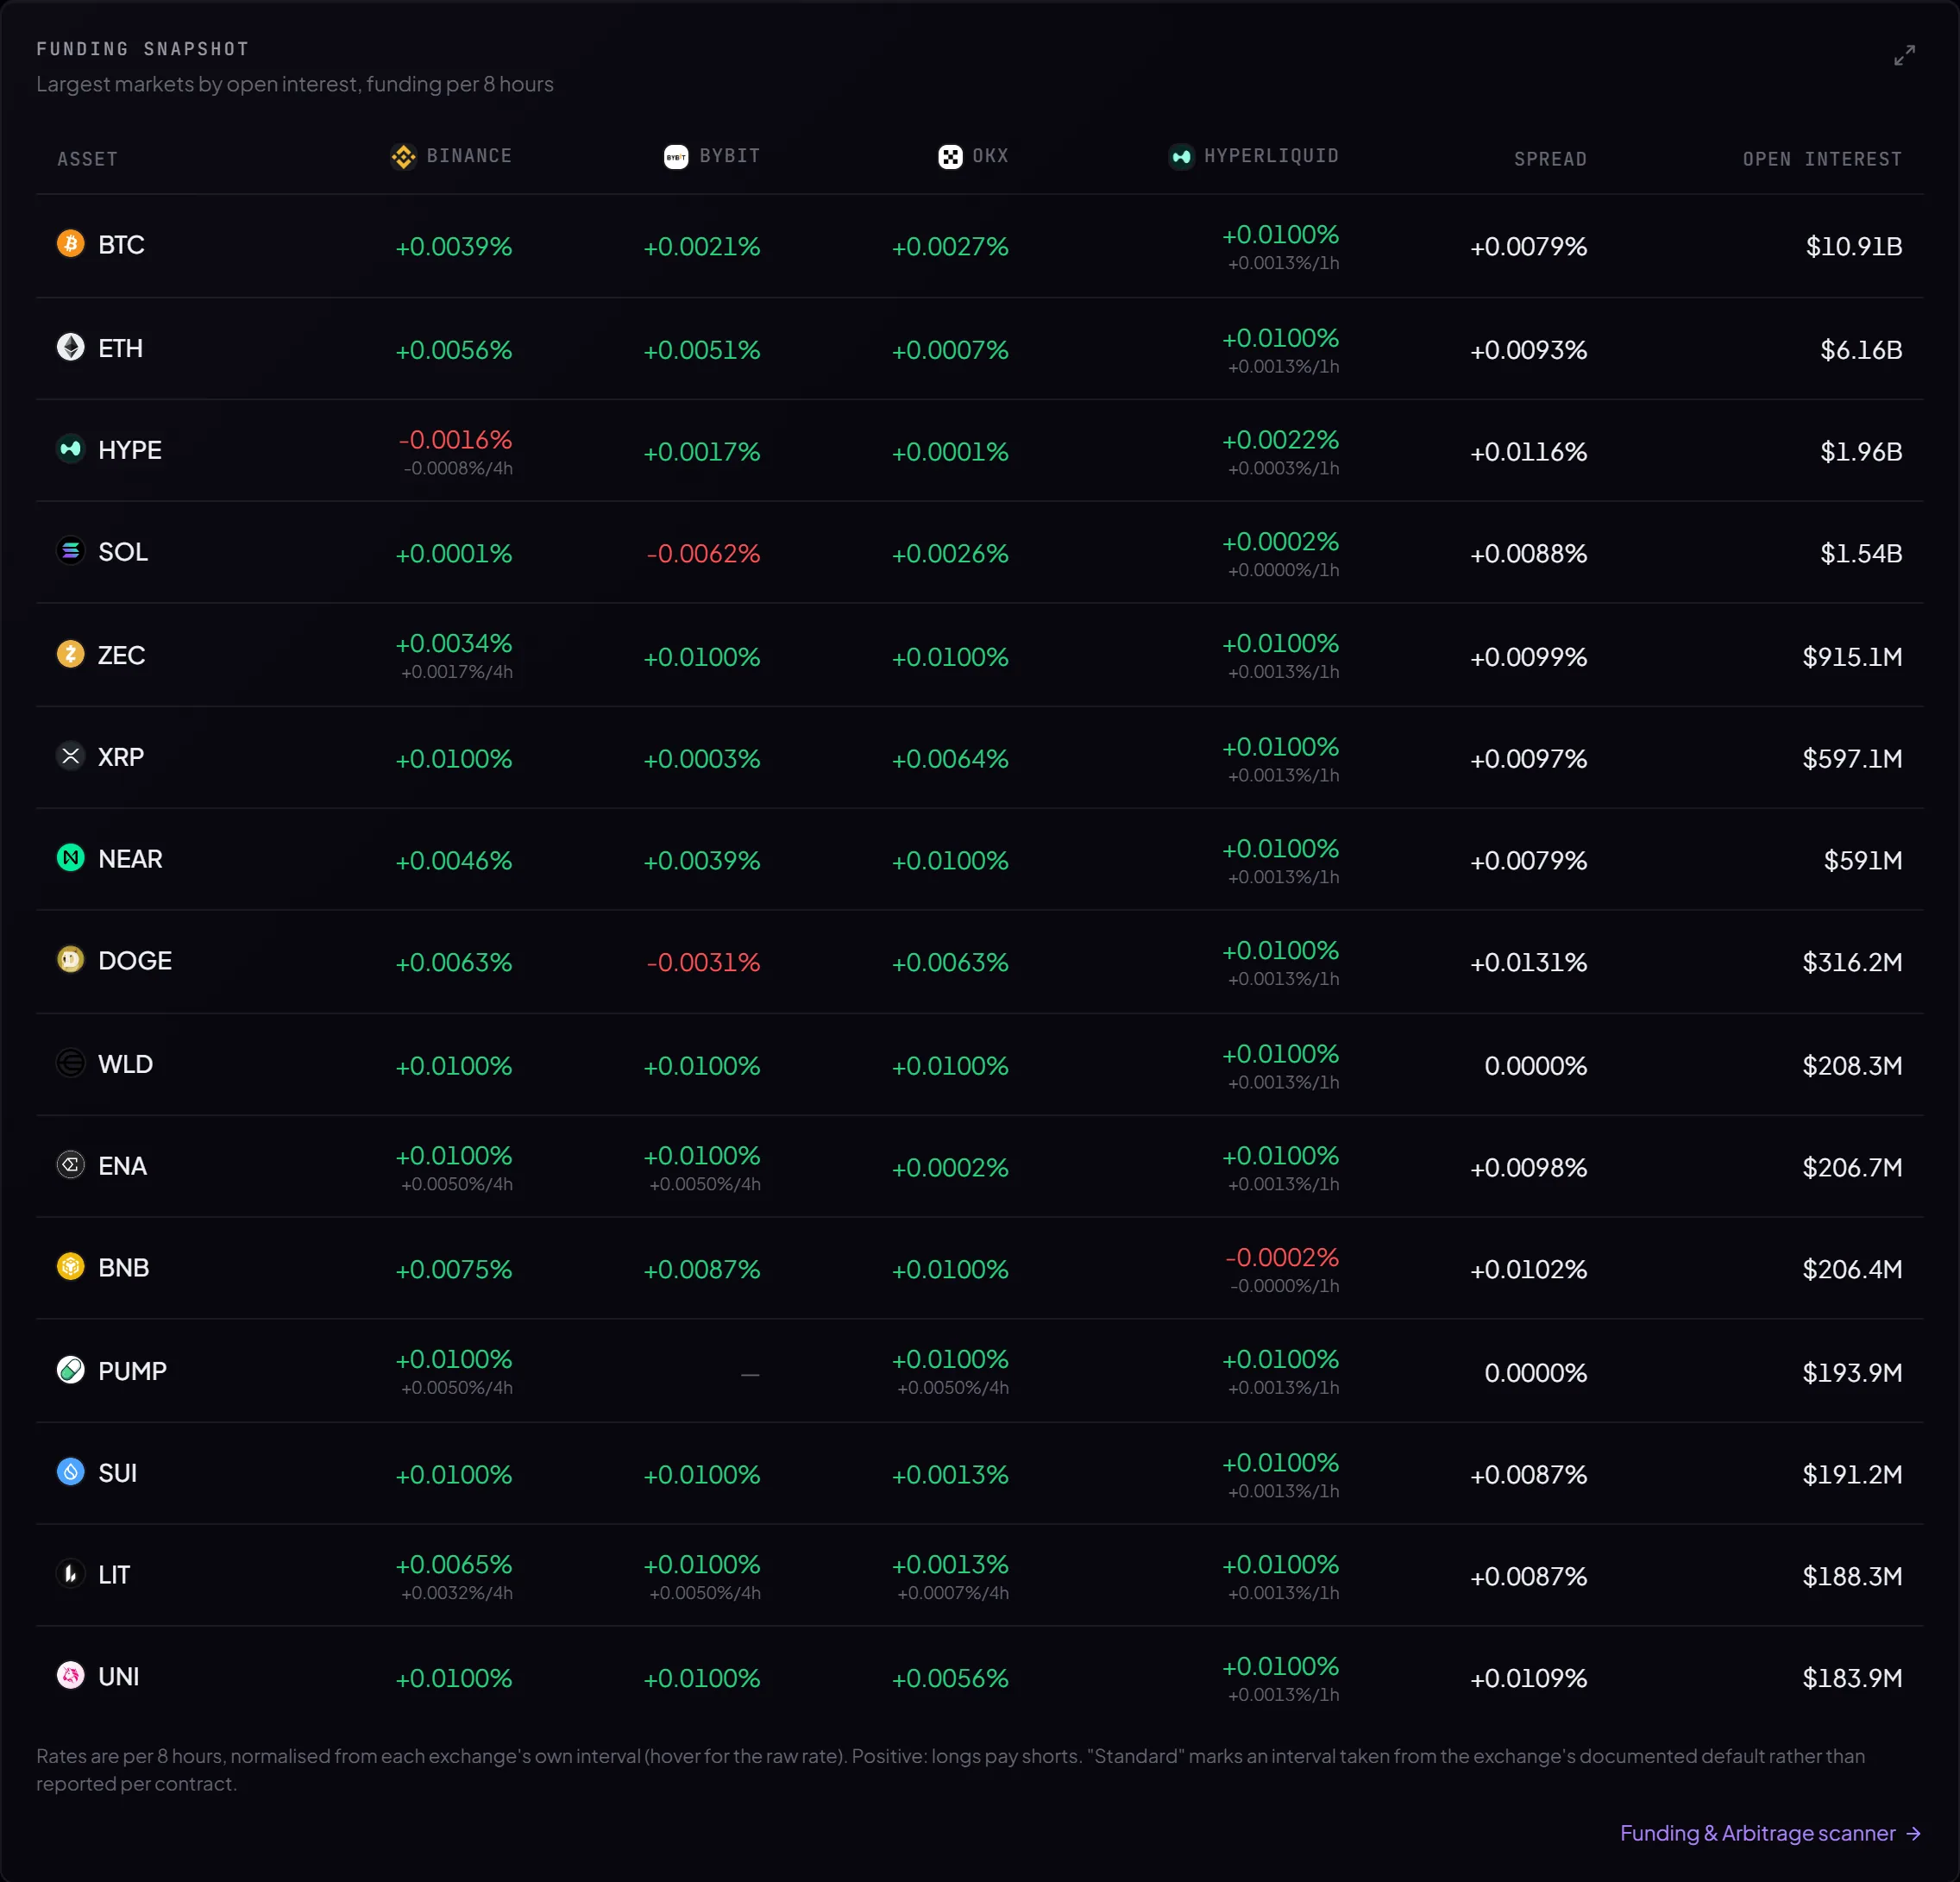Expand the Funding Snapshot panel to fullscreen
Image resolution: width=1960 pixels, height=1882 pixels.
click(1904, 55)
